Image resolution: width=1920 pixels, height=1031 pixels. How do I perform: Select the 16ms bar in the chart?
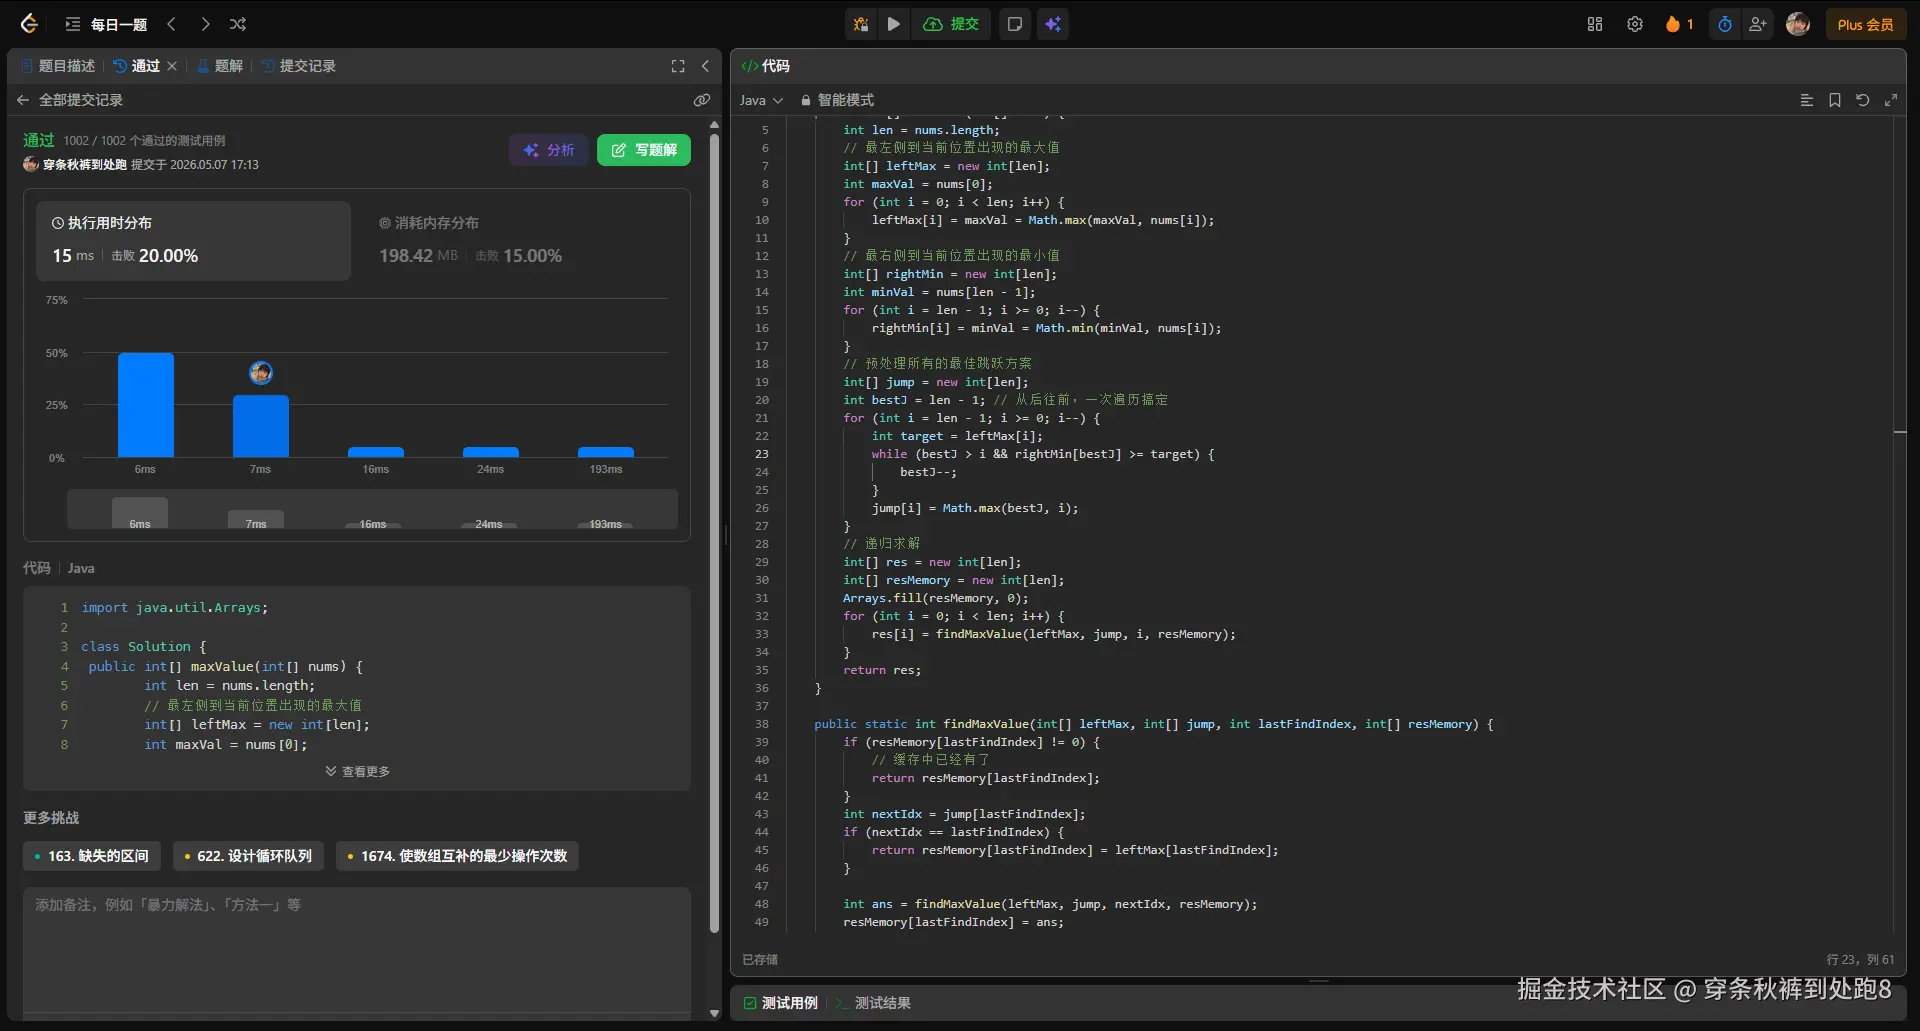(376, 452)
